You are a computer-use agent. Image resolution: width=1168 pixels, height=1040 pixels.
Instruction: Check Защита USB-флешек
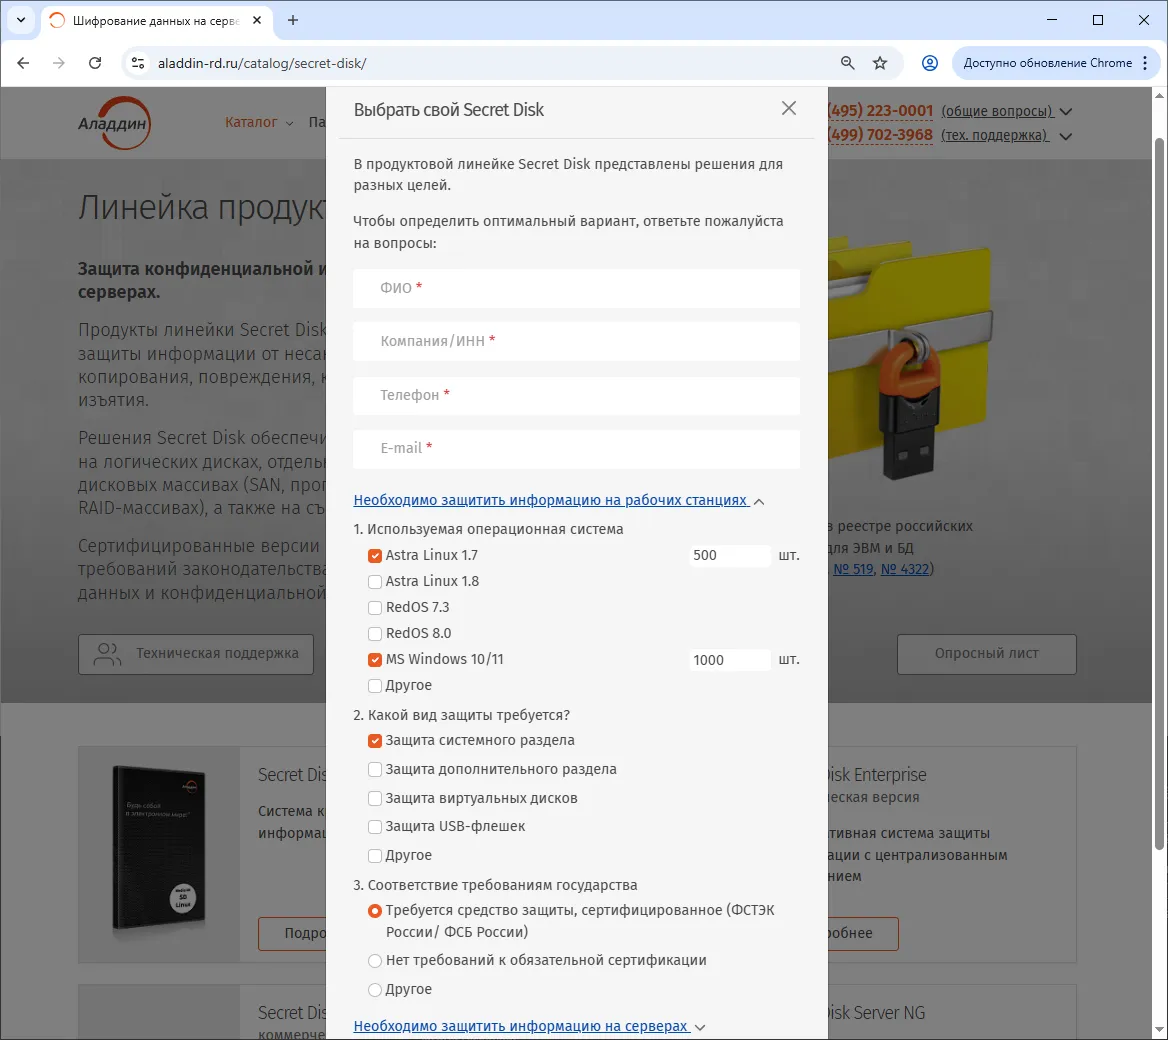(x=375, y=827)
